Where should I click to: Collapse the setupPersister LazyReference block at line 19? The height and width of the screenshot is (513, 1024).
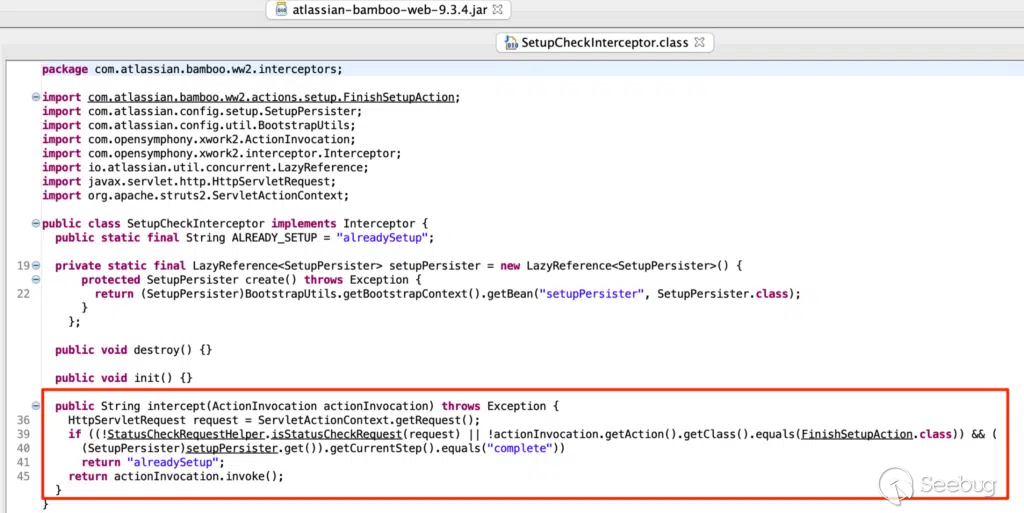tap(36, 266)
